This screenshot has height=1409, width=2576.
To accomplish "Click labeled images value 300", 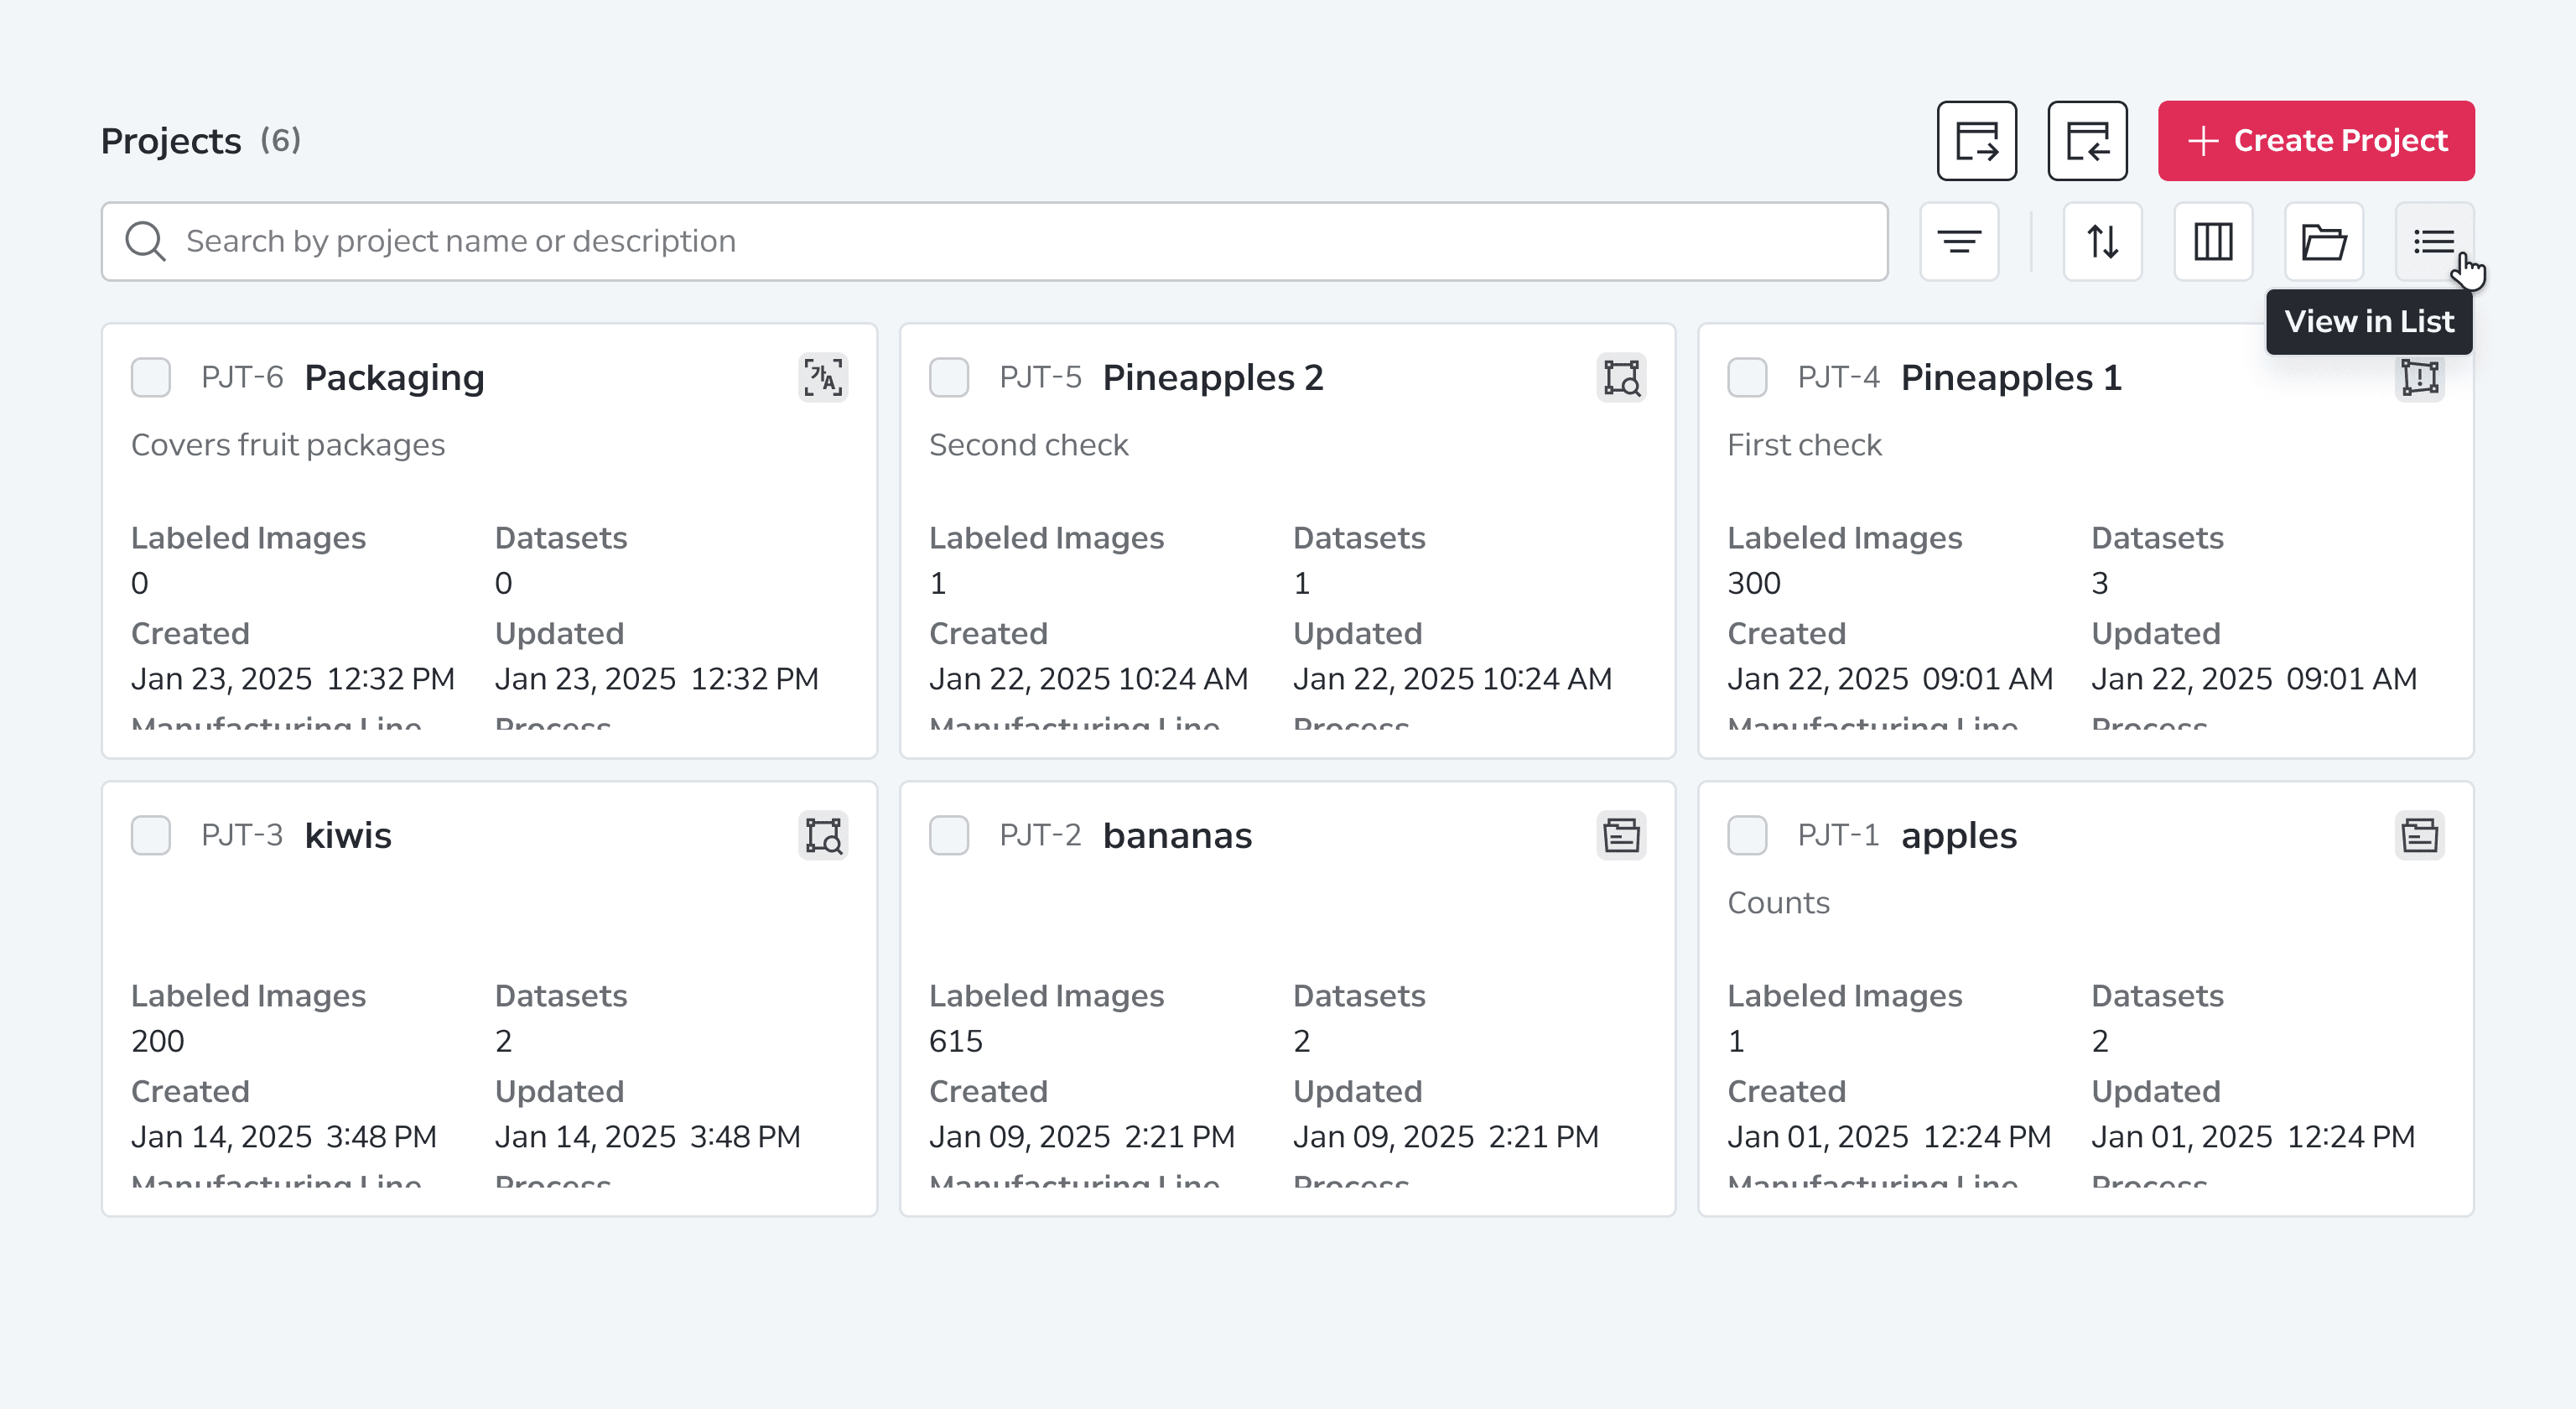I will coord(1754,584).
